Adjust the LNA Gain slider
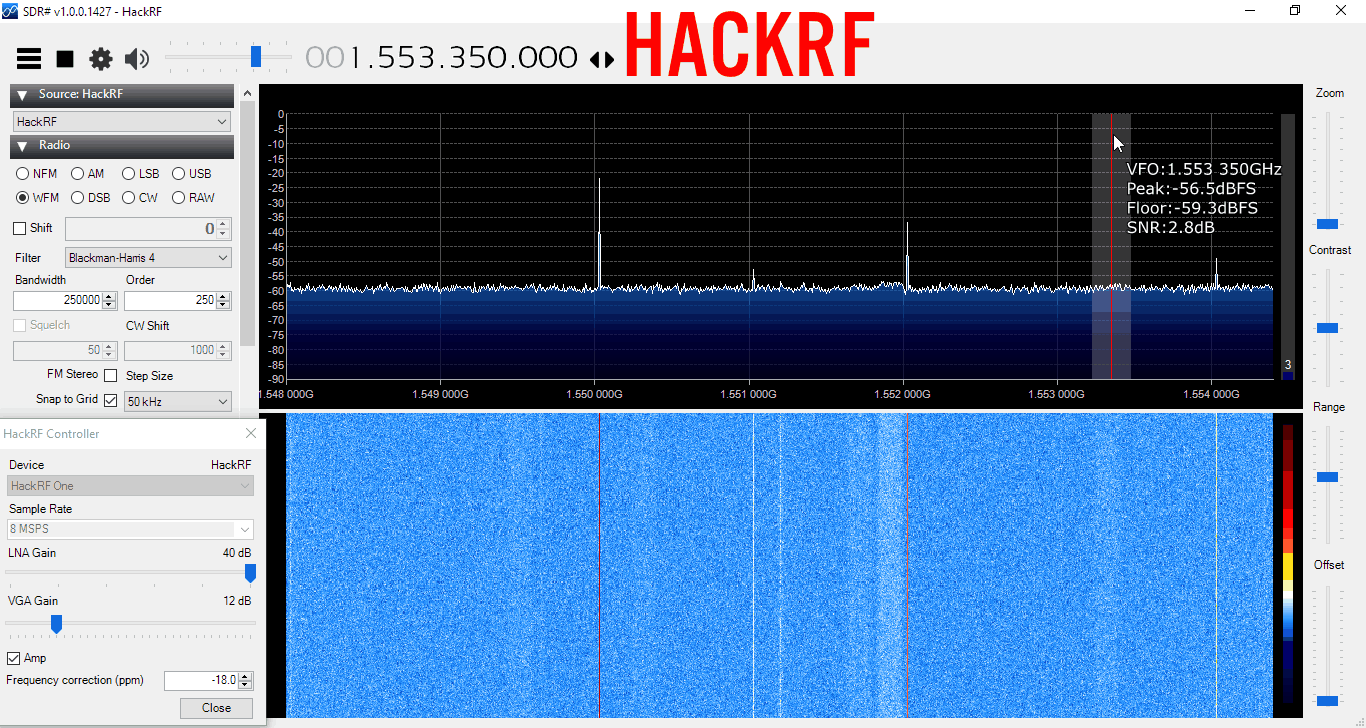 (x=250, y=573)
